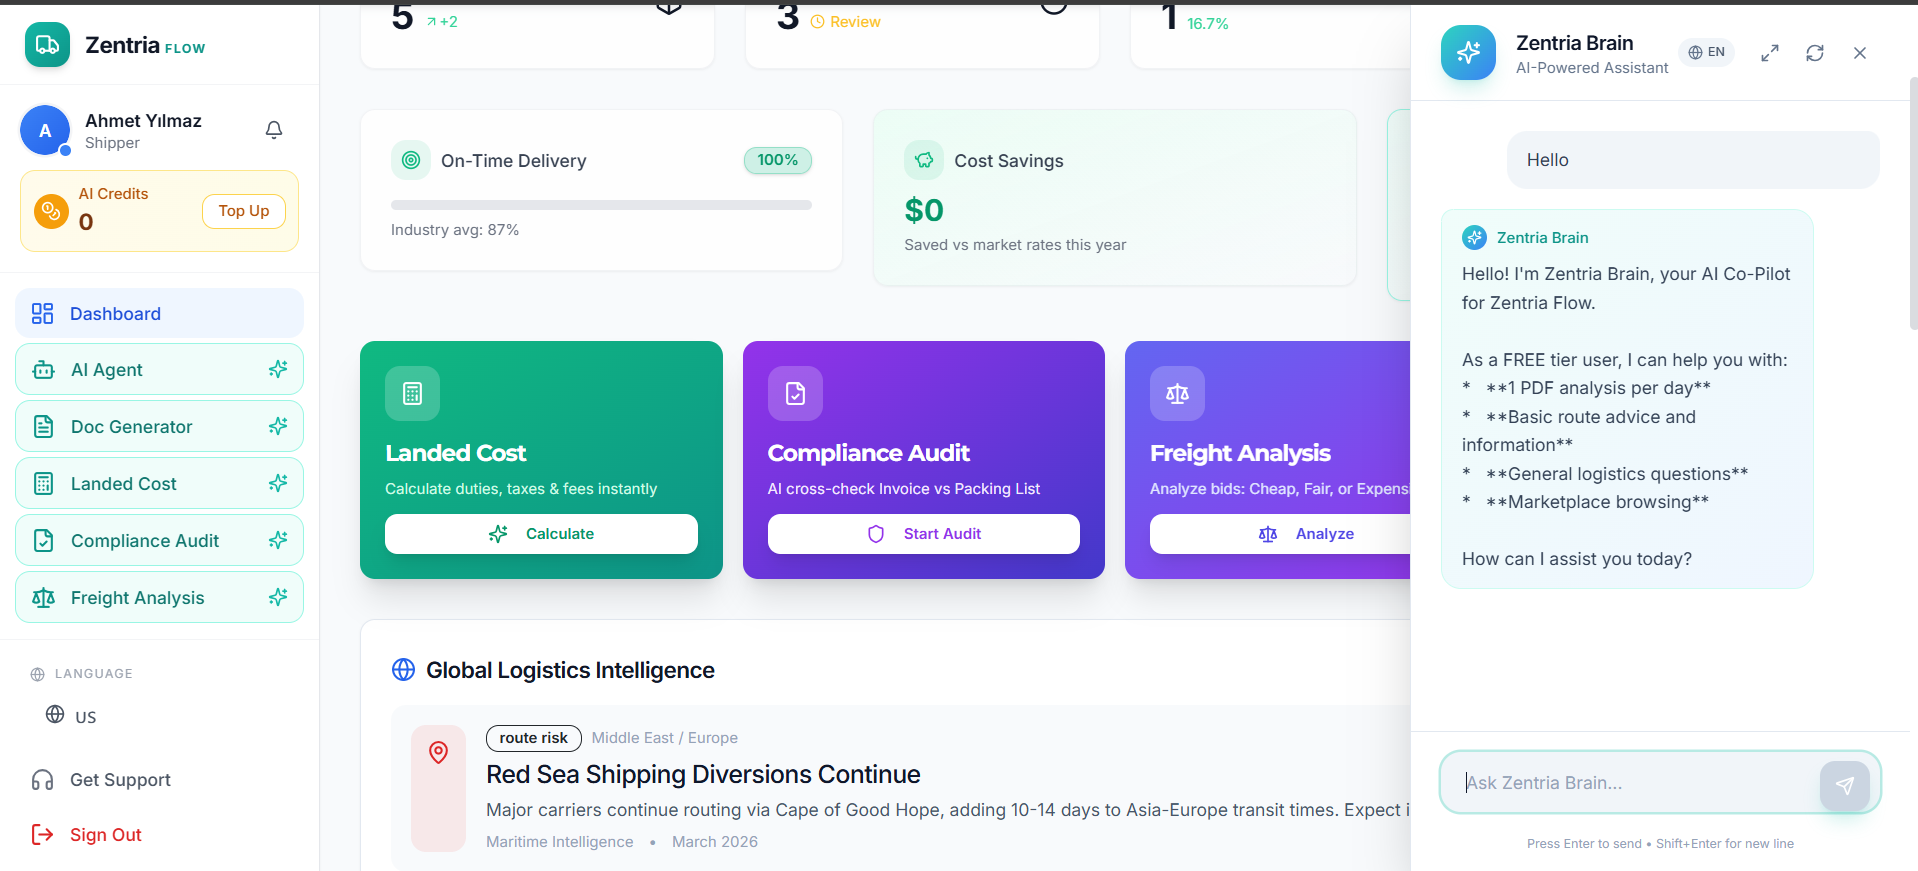
Task: Click the AI Credits coin icon
Action: (x=51, y=212)
